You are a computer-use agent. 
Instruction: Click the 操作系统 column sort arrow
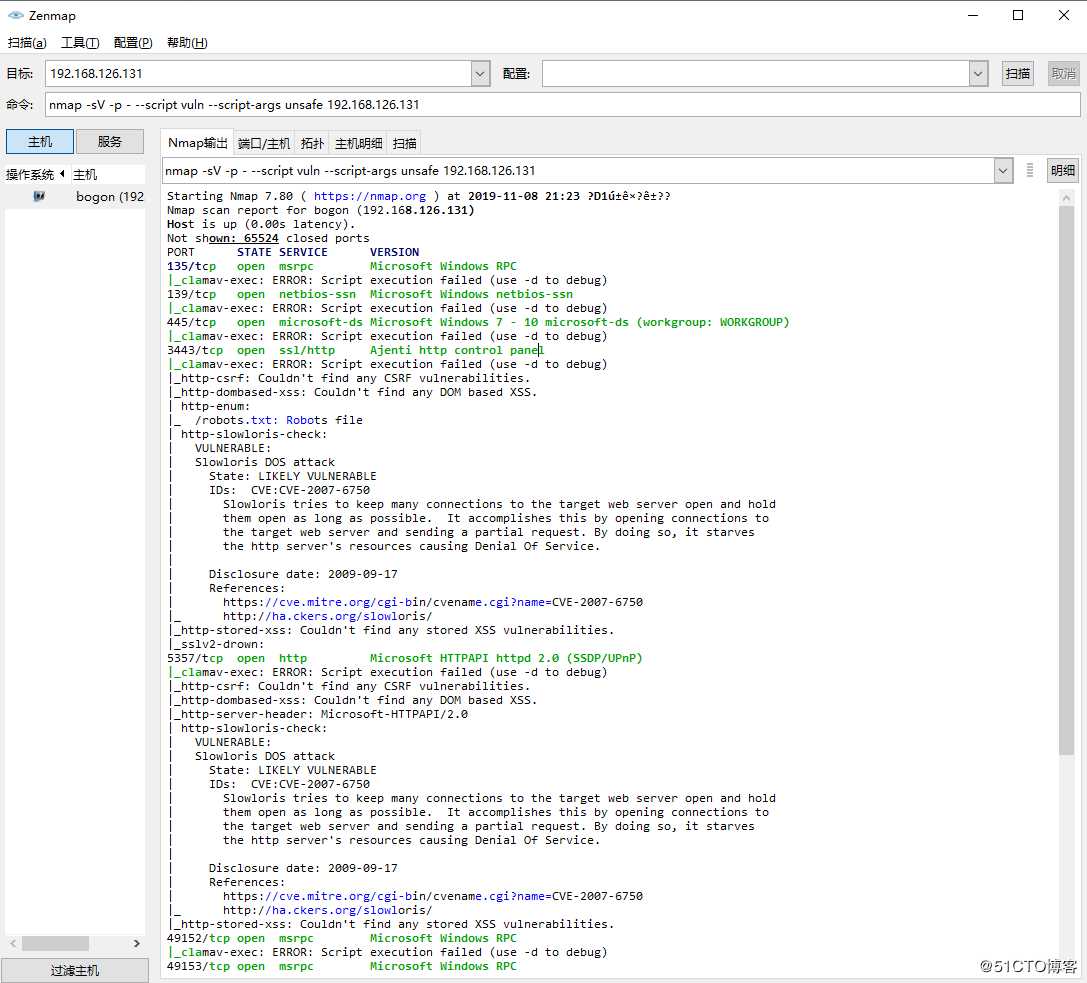(x=62, y=174)
